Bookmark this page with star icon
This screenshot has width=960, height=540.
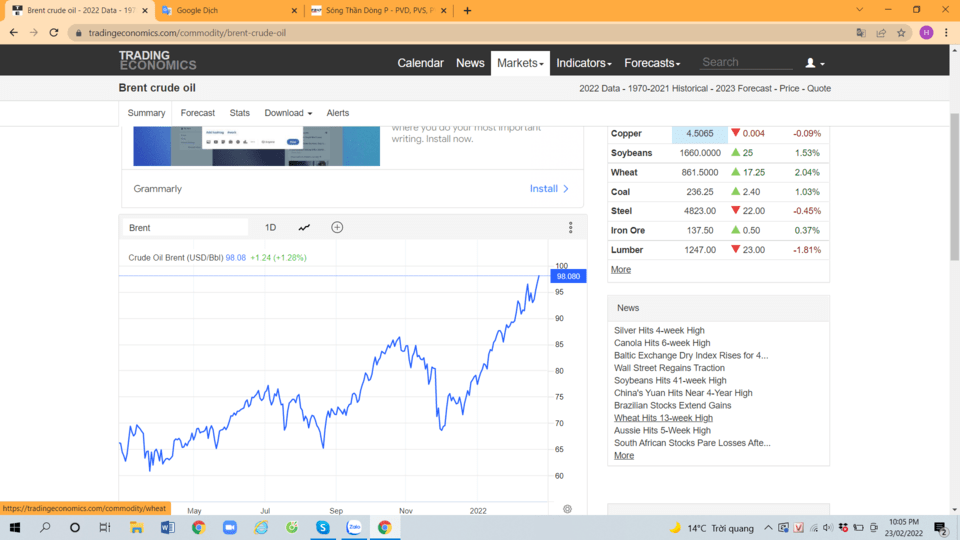(x=901, y=33)
